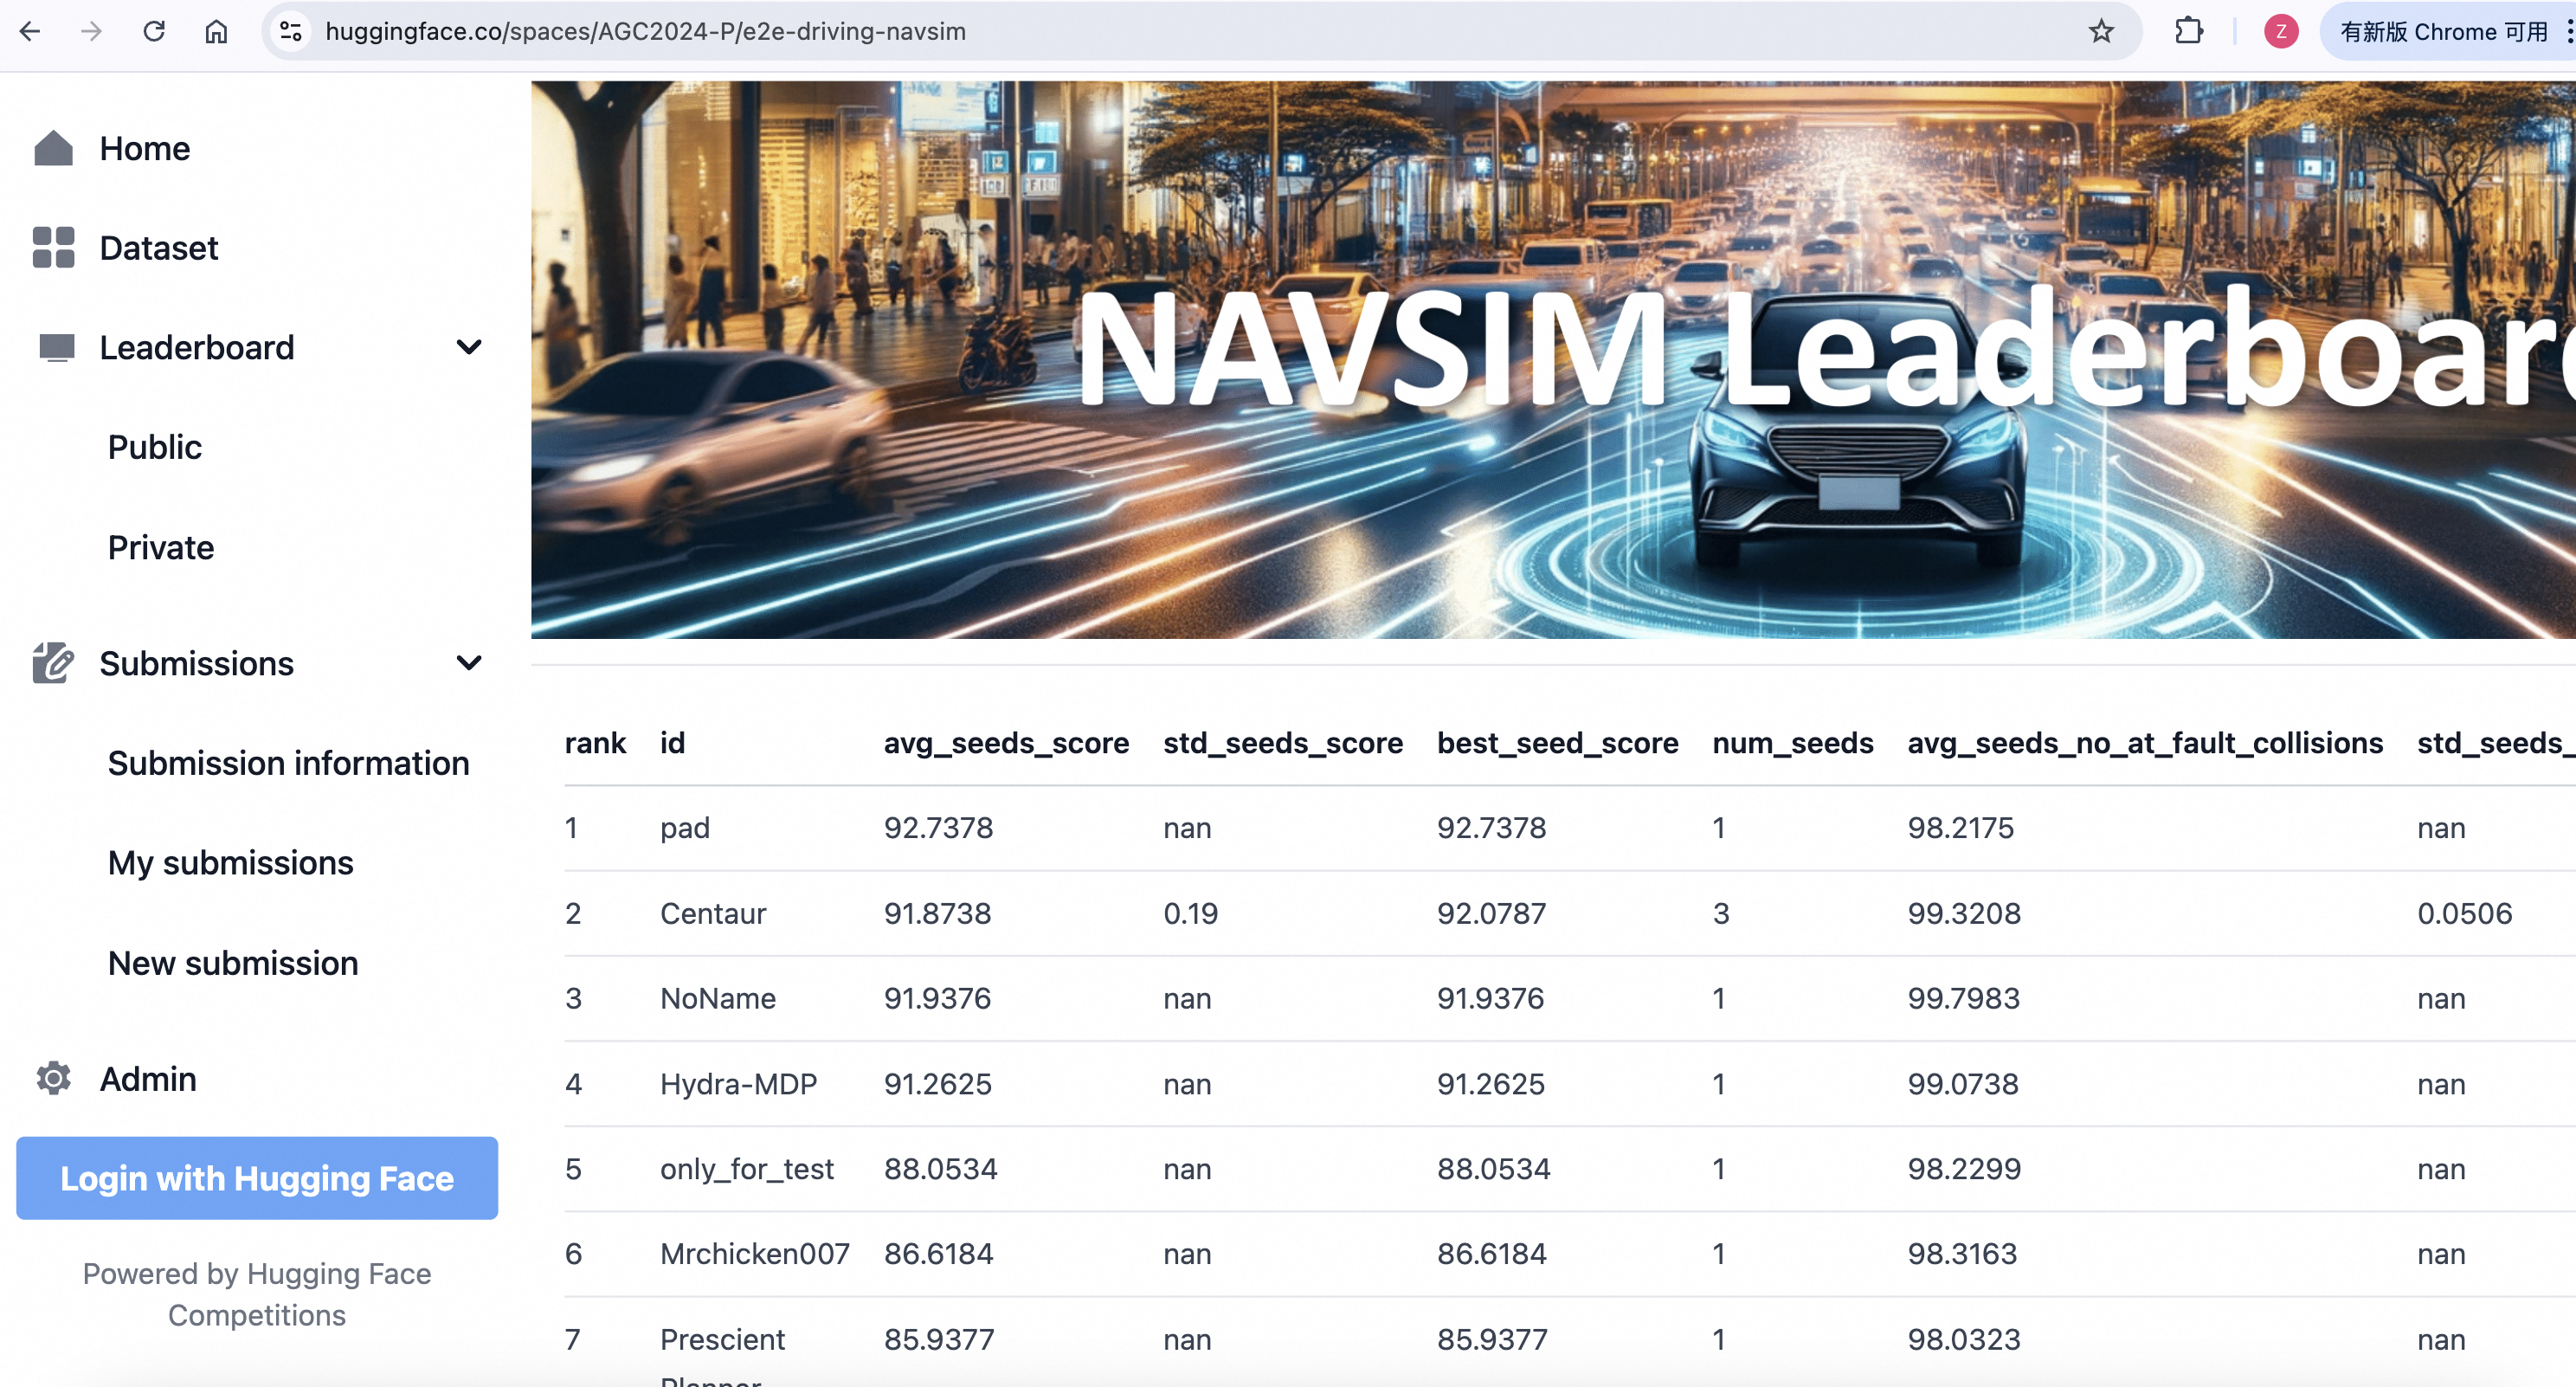Viewport: 2576px width, 1387px height.
Task: Go back using browser back arrow
Action: 30,31
